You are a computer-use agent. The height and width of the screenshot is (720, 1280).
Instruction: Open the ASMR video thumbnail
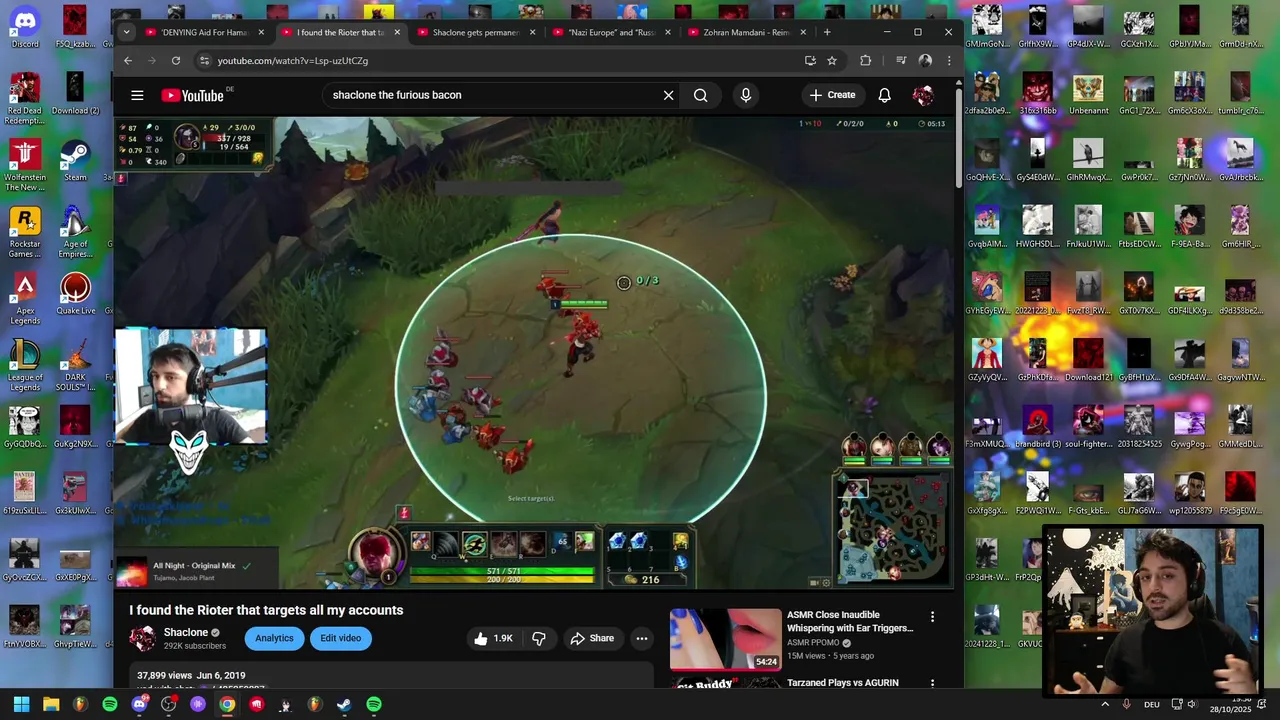point(726,639)
